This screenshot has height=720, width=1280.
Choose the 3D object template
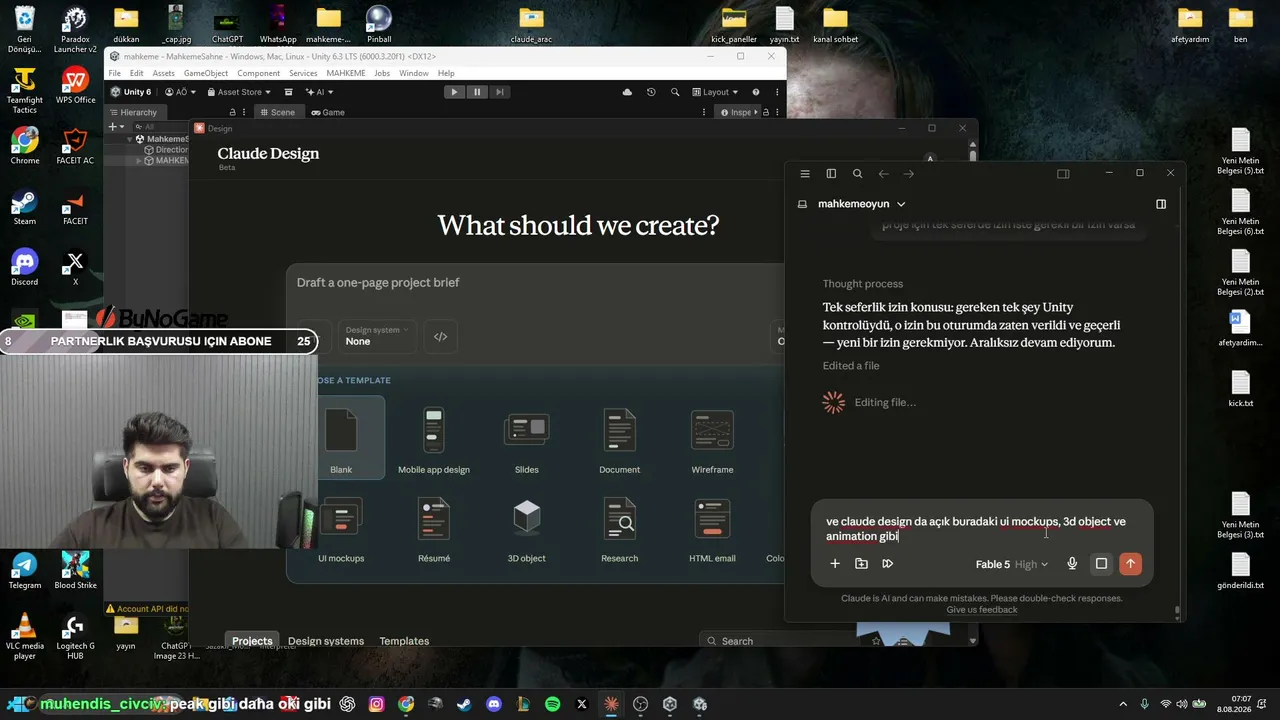pyautogui.click(x=527, y=530)
